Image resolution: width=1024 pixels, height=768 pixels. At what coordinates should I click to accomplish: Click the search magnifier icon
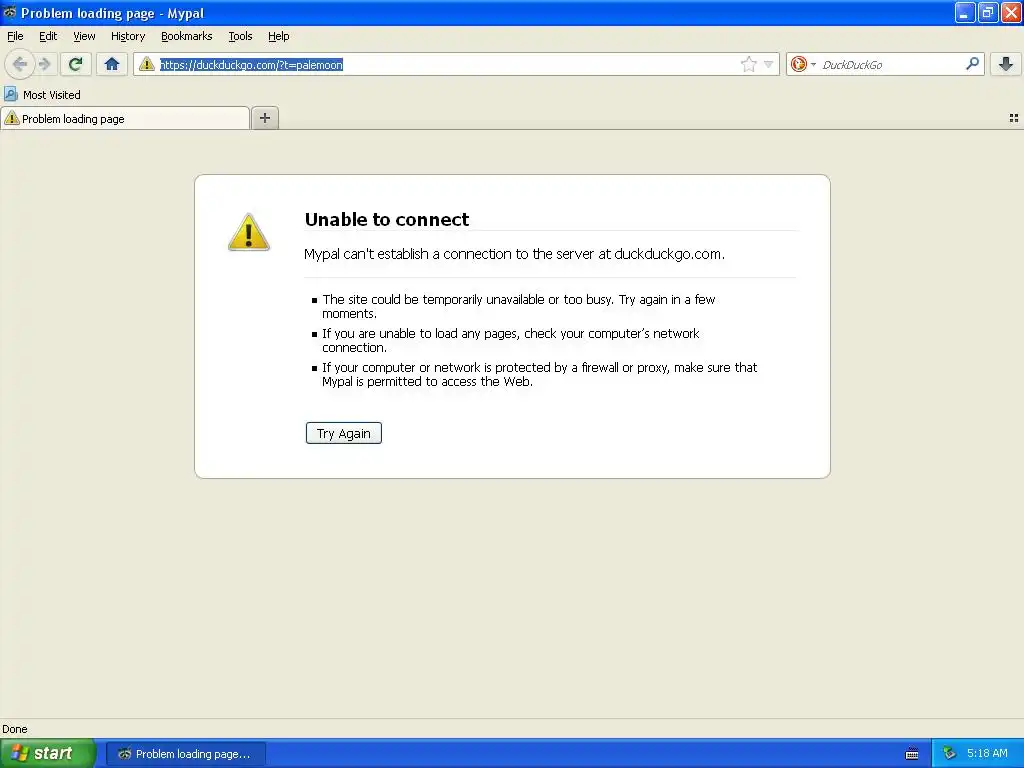pyautogui.click(x=972, y=64)
